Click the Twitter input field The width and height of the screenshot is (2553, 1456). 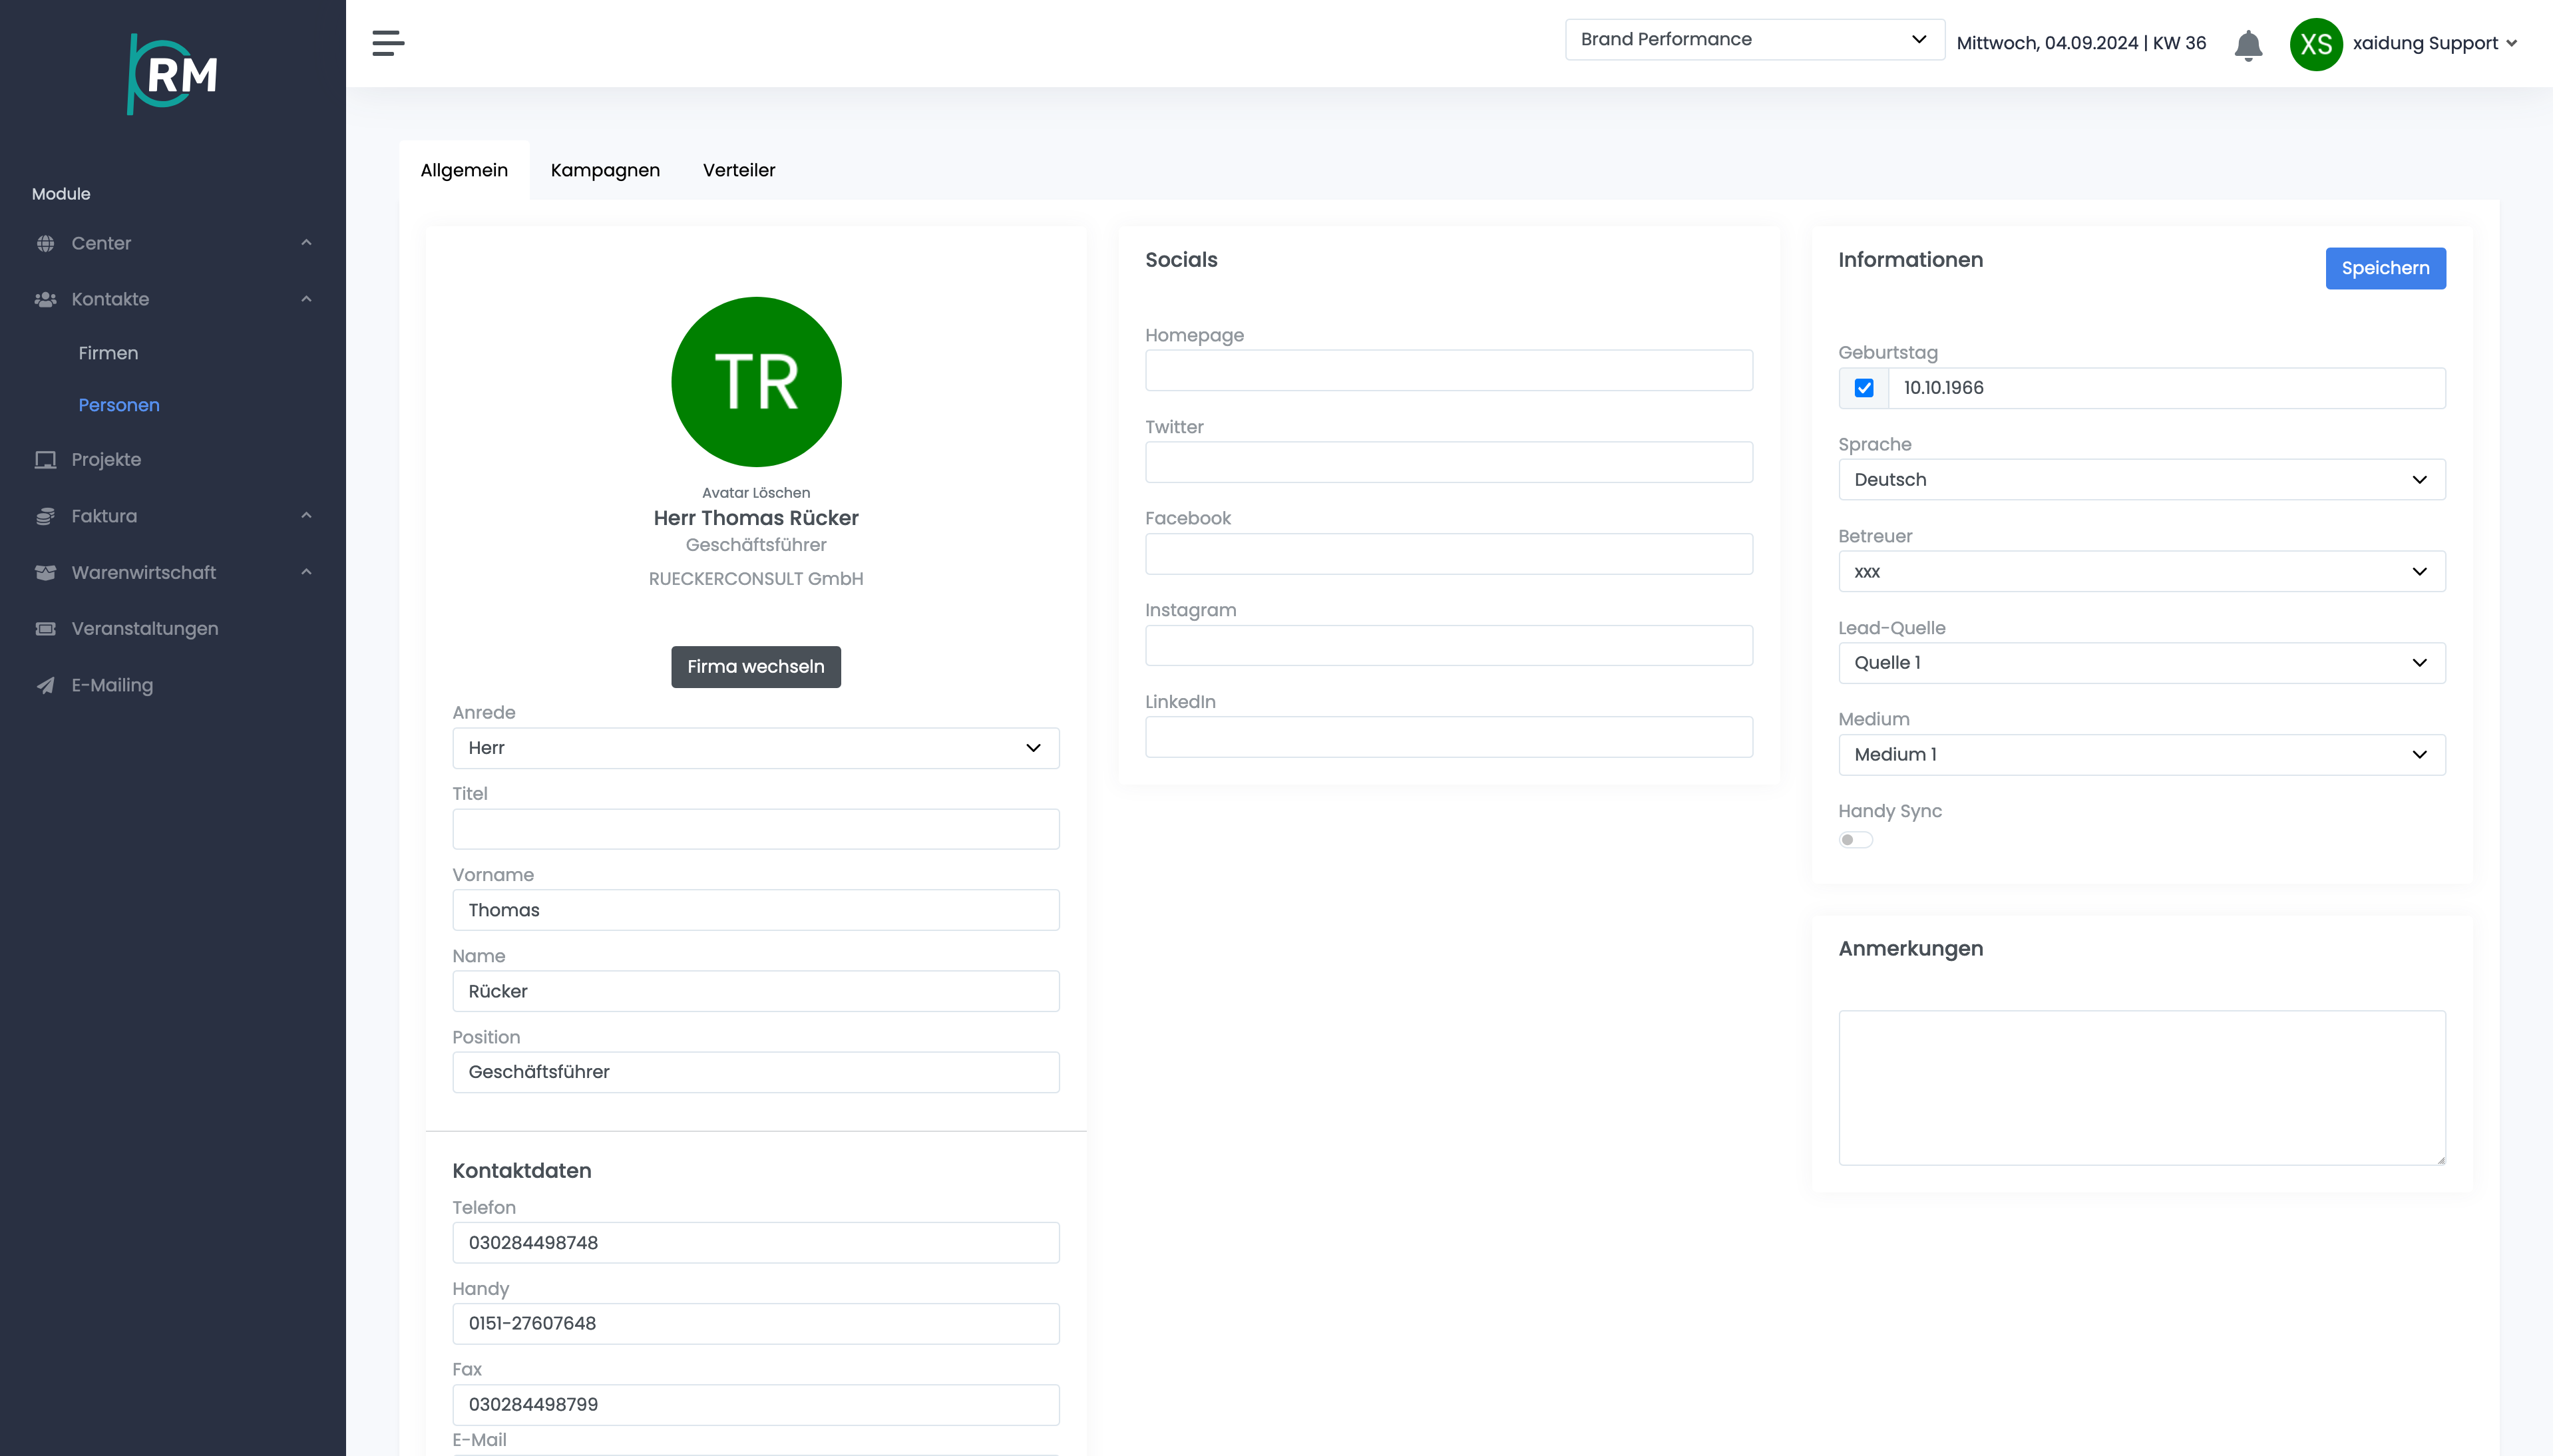click(1448, 462)
